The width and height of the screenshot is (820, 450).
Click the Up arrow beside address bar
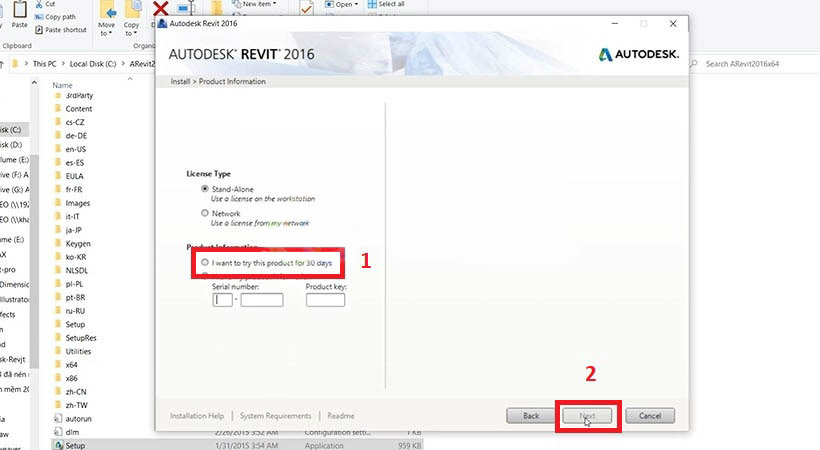point(2,64)
